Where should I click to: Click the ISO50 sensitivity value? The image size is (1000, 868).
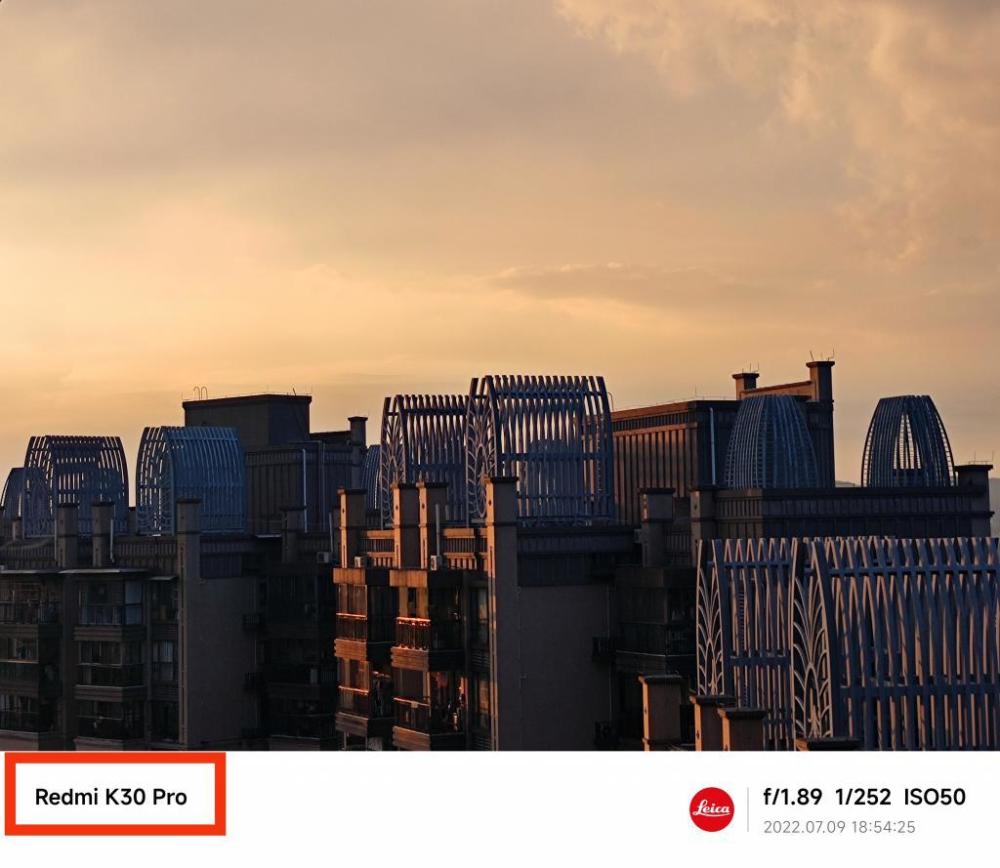point(934,797)
